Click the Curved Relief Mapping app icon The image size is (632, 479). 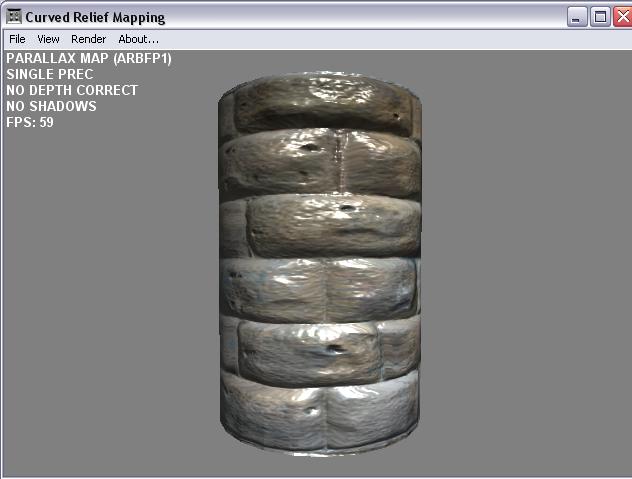(14, 17)
